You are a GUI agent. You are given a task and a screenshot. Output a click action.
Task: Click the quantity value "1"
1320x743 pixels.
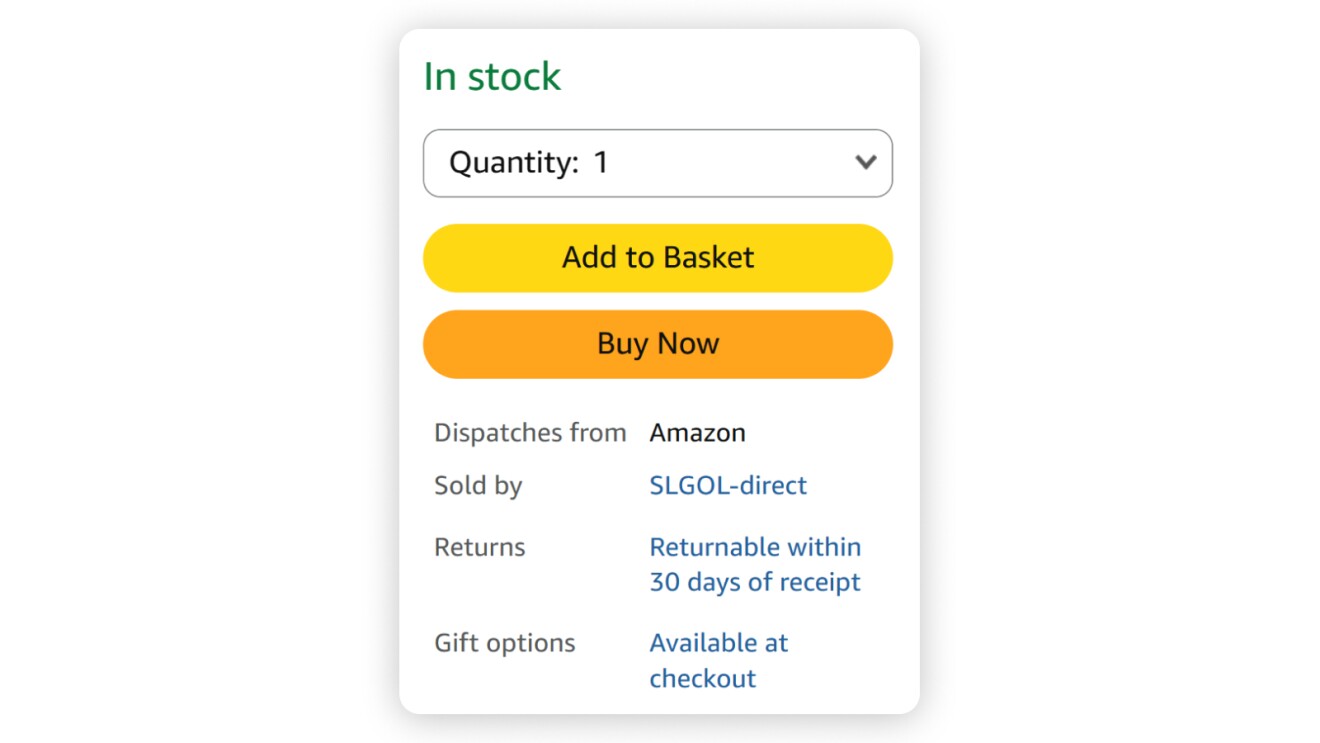[x=601, y=162]
